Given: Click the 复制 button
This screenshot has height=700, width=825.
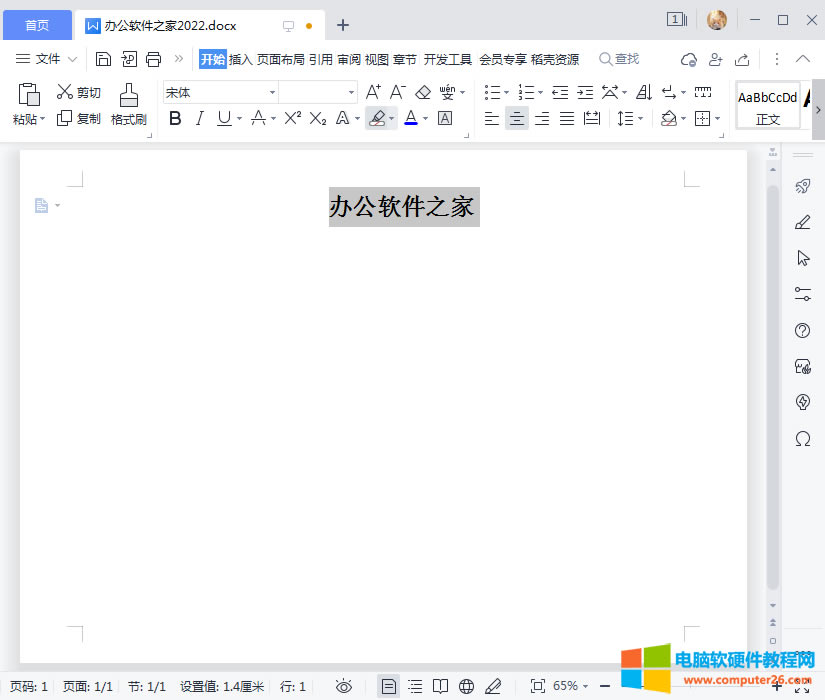Looking at the screenshot, I should click(78, 118).
